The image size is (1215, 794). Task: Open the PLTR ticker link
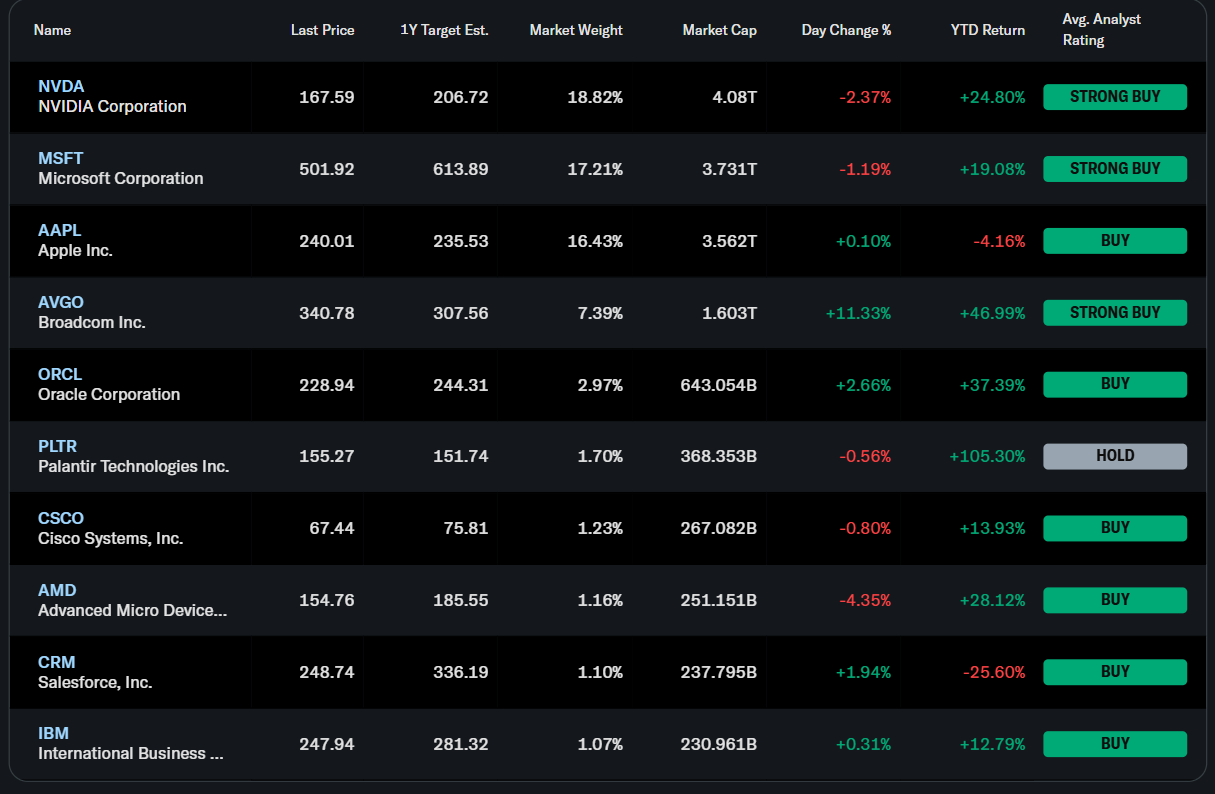point(58,447)
